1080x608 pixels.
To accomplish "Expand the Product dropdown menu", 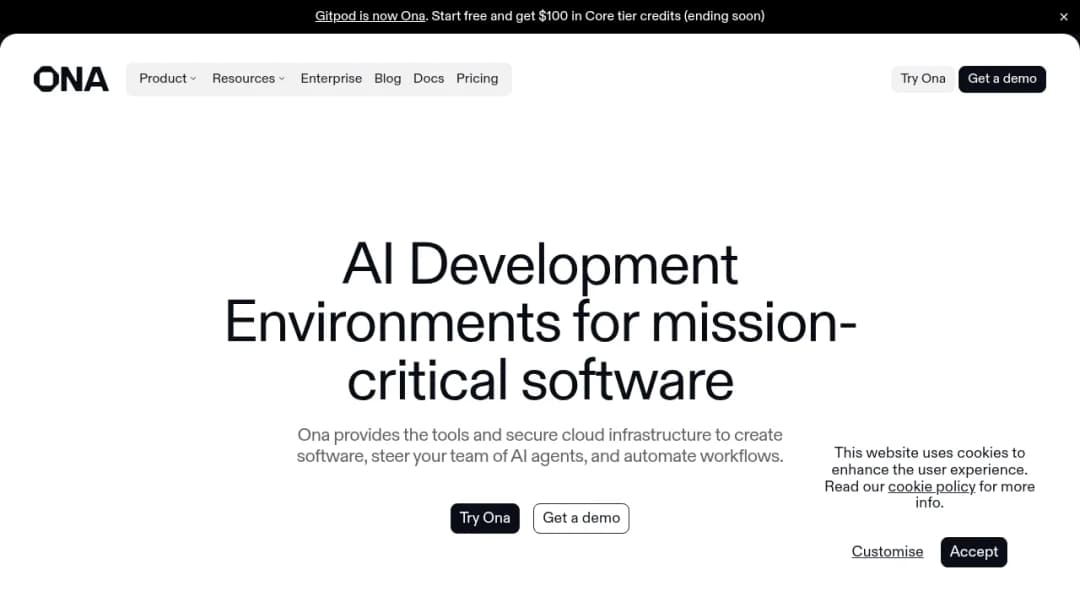I will tap(167, 78).
